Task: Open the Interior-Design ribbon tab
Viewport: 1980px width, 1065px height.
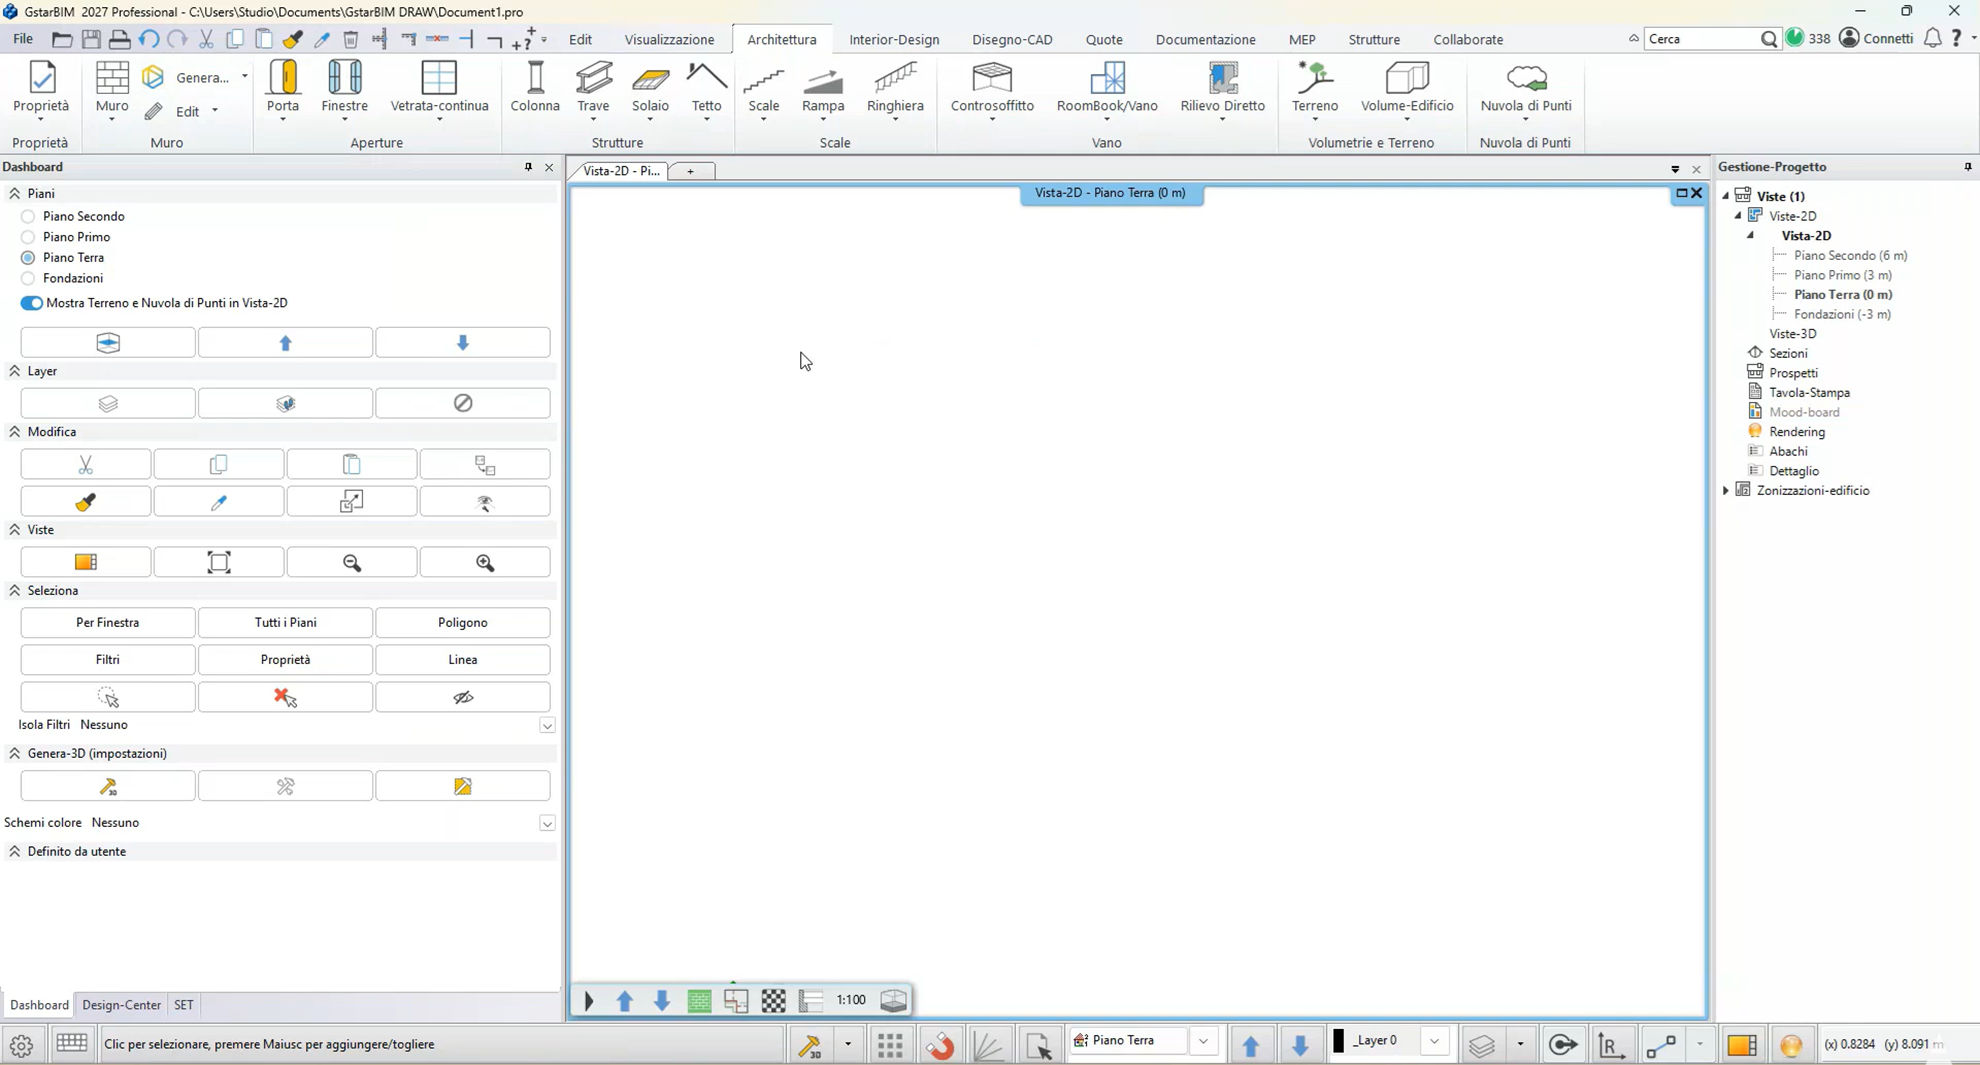Action: pyautogui.click(x=894, y=40)
